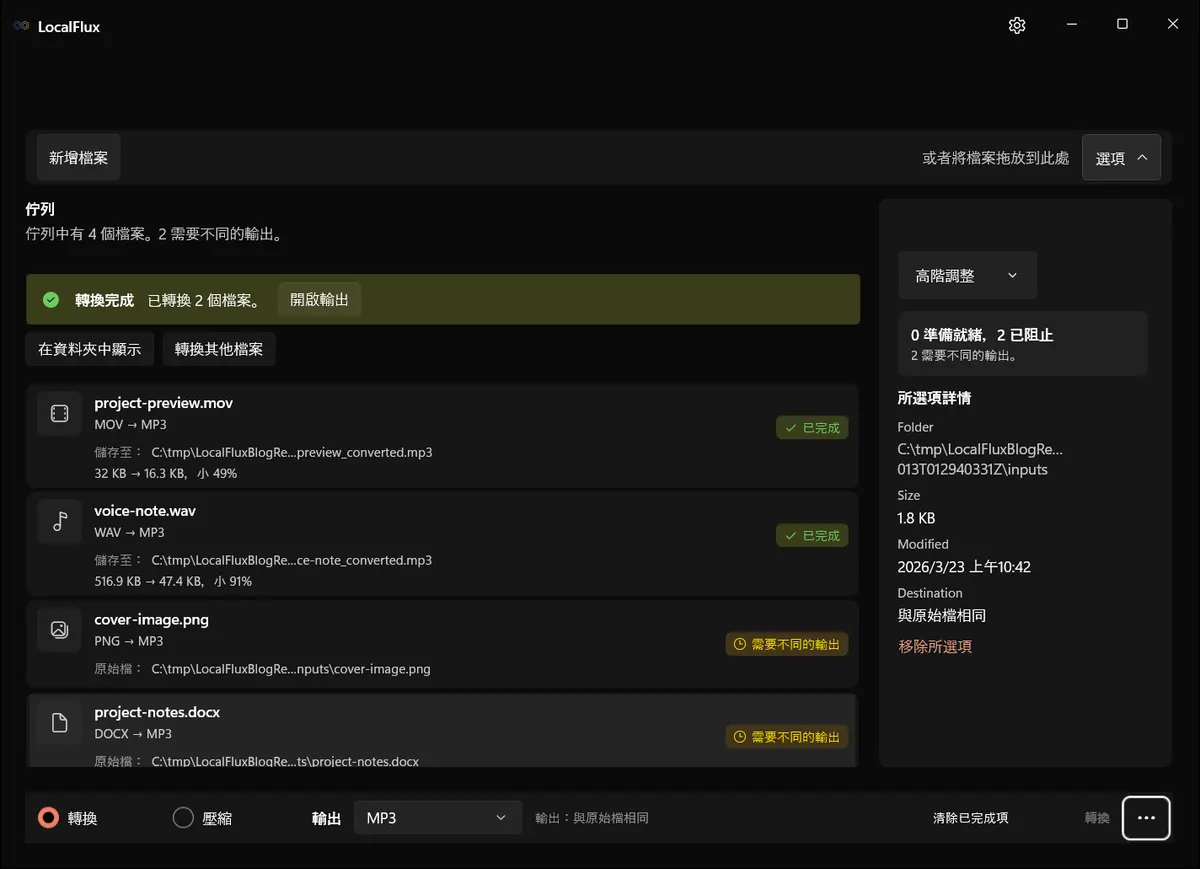Open the more options ellipsis button
Viewport: 1200px width, 869px height.
pos(1146,818)
